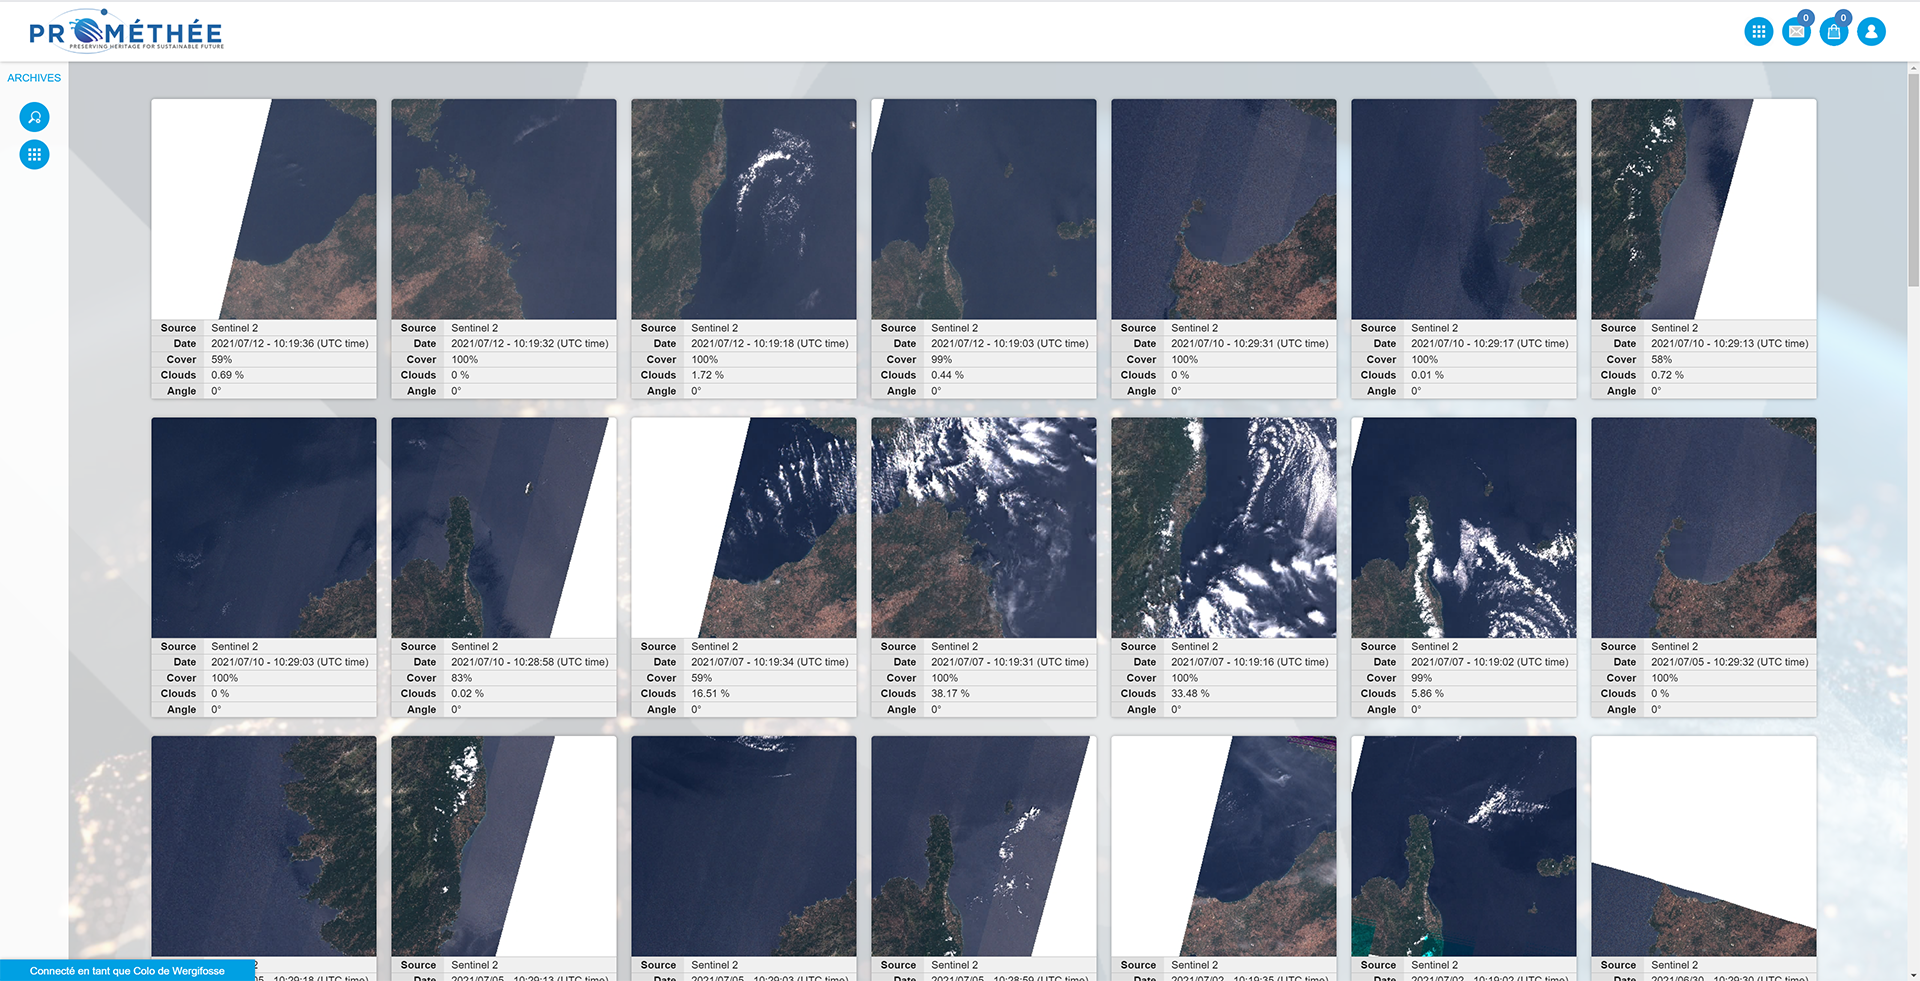Click date text 2021/07/10 - 10:29:31 (UTC time)
1920x981 pixels.
click(1250, 344)
